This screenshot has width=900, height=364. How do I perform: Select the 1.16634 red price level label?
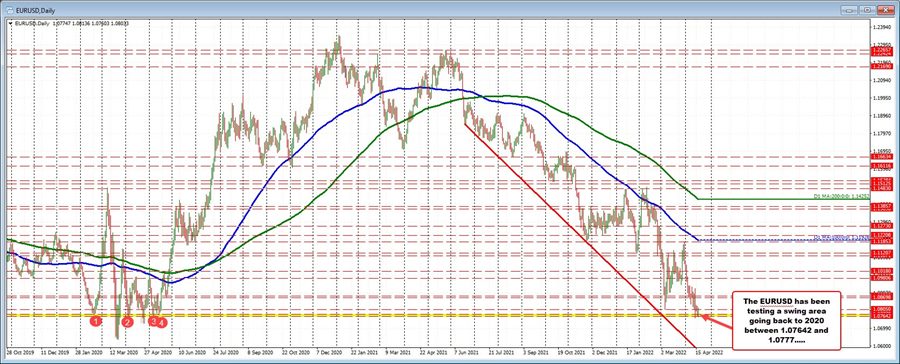[882, 156]
